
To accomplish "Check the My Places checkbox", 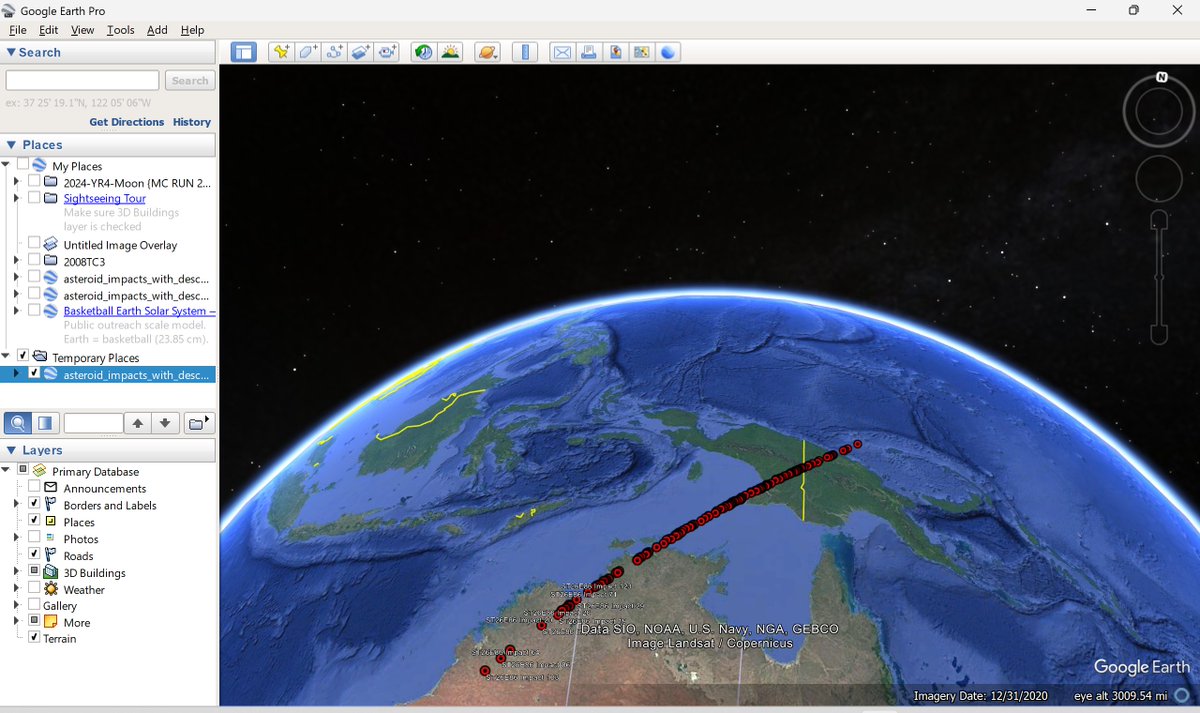I will [23, 165].
